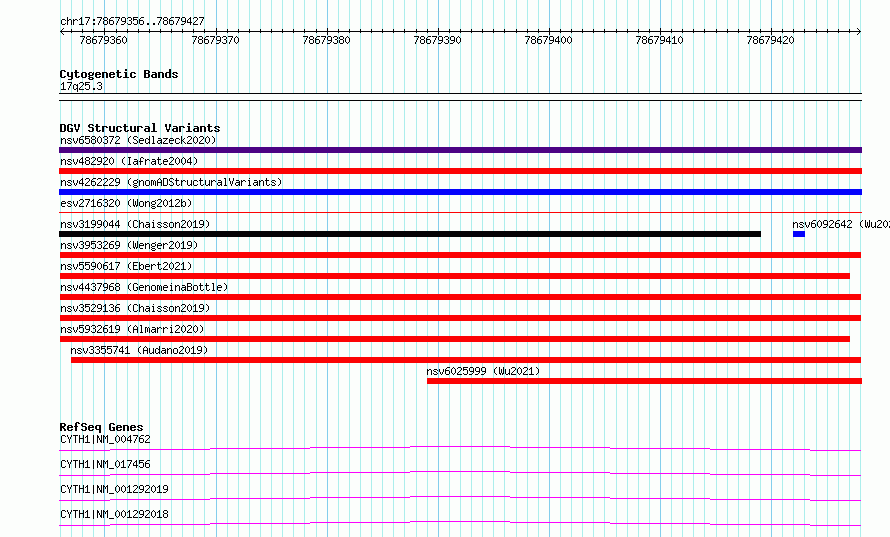This screenshot has height=537, width=890.
Task: Click ruler position 78679420
Action: (770, 40)
